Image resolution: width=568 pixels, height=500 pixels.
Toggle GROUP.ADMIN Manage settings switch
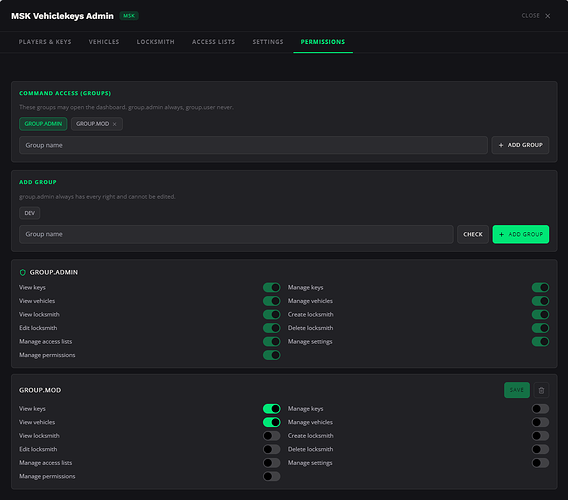point(540,341)
